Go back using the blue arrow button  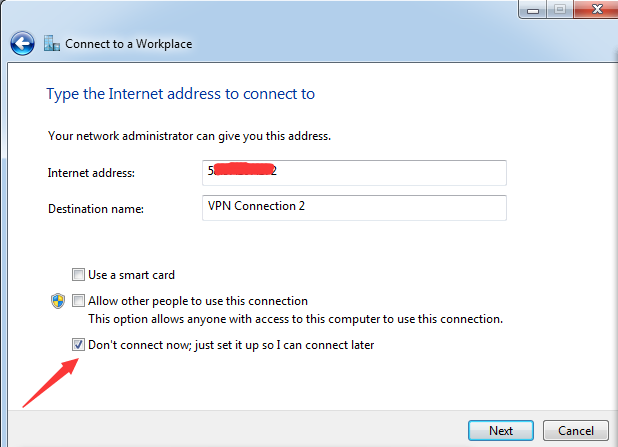coord(22,43)
